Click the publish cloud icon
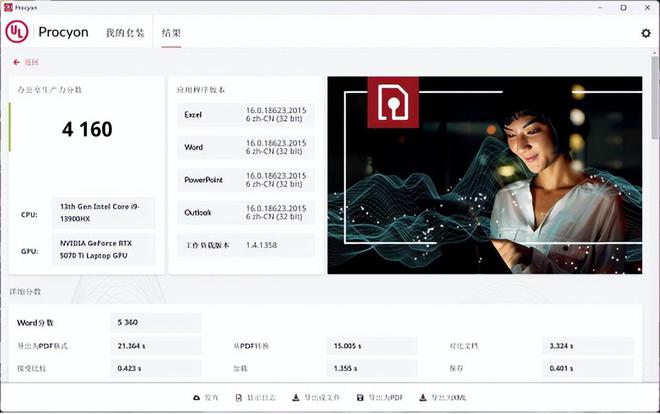 (196, 398)
